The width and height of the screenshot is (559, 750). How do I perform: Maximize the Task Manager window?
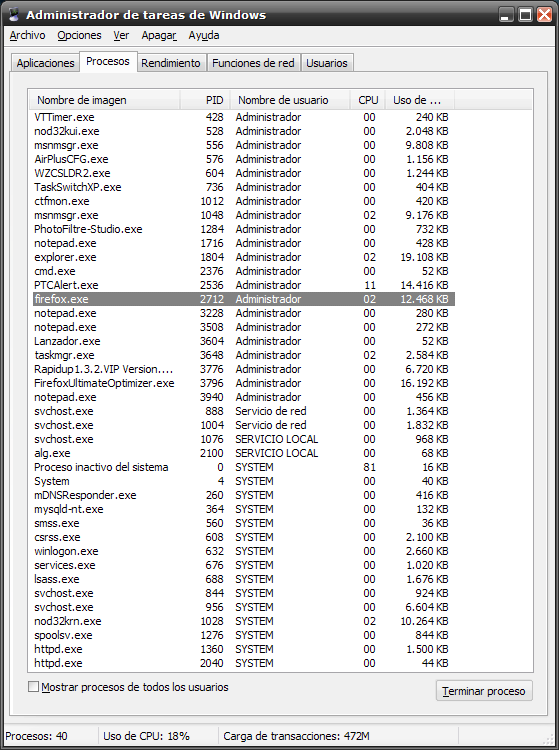(x=525, y=15)
